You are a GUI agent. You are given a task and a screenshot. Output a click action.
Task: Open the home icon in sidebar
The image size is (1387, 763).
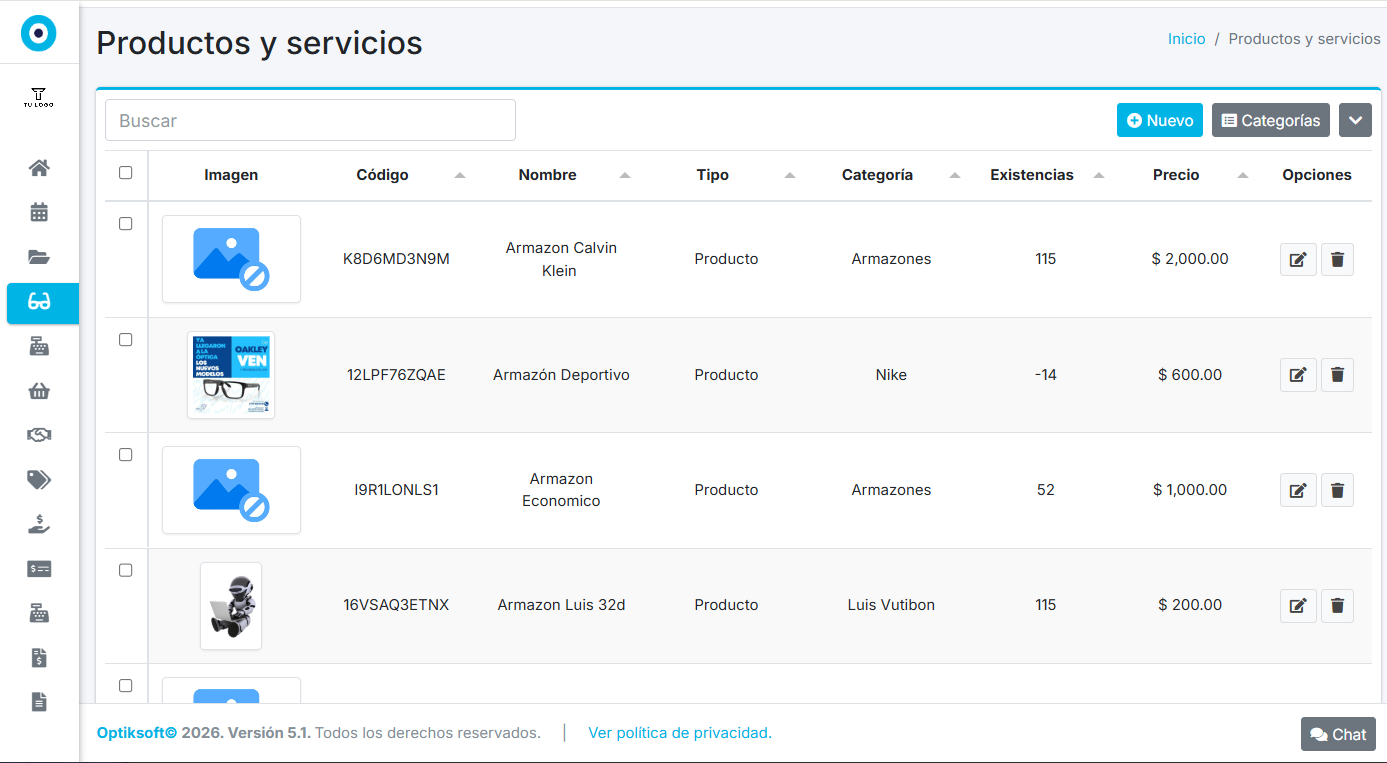(x=39, y=168)
